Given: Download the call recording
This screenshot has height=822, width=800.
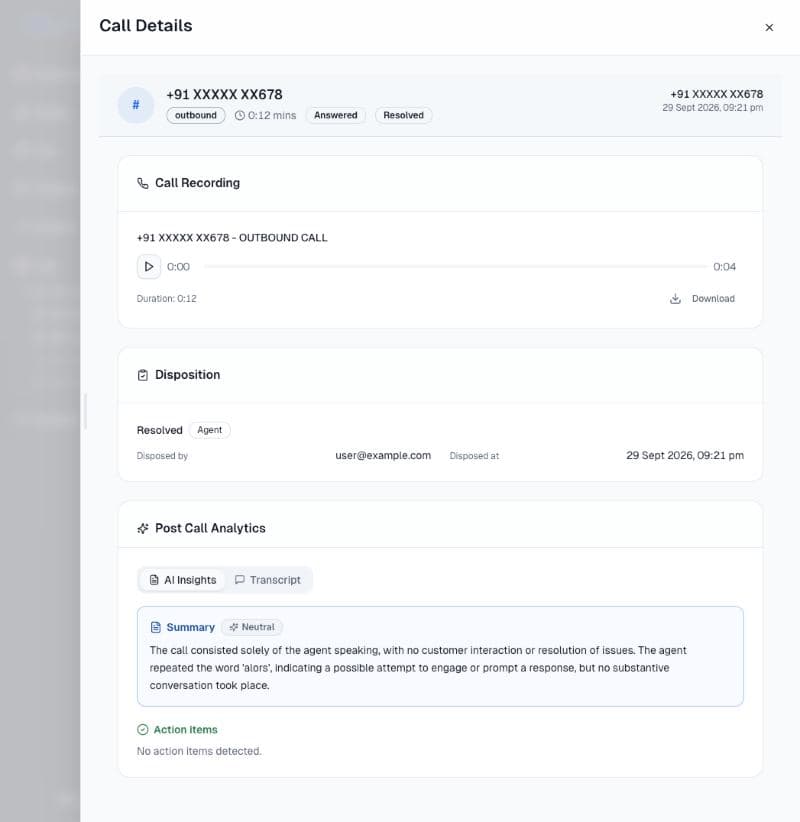Looking at the screenshot, I should coord(702,299).
